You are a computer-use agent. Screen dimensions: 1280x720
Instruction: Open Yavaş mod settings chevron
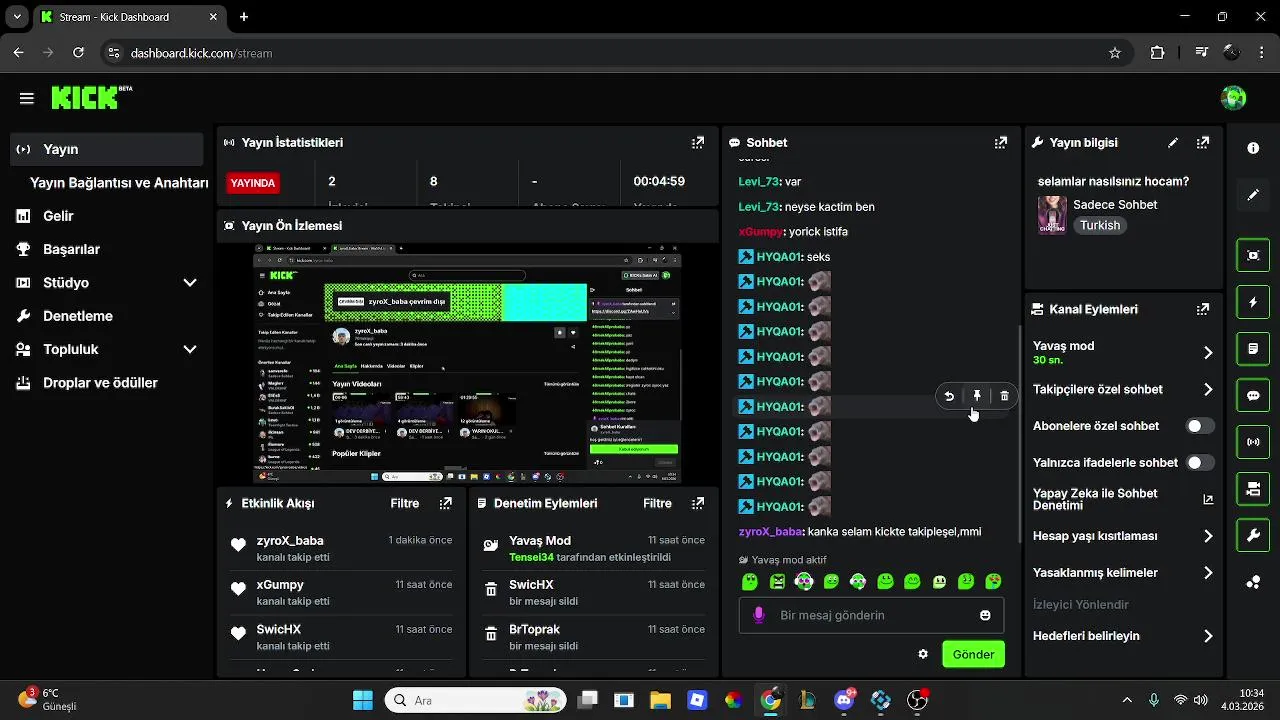pyautogui.click(x=1208, y=352)
